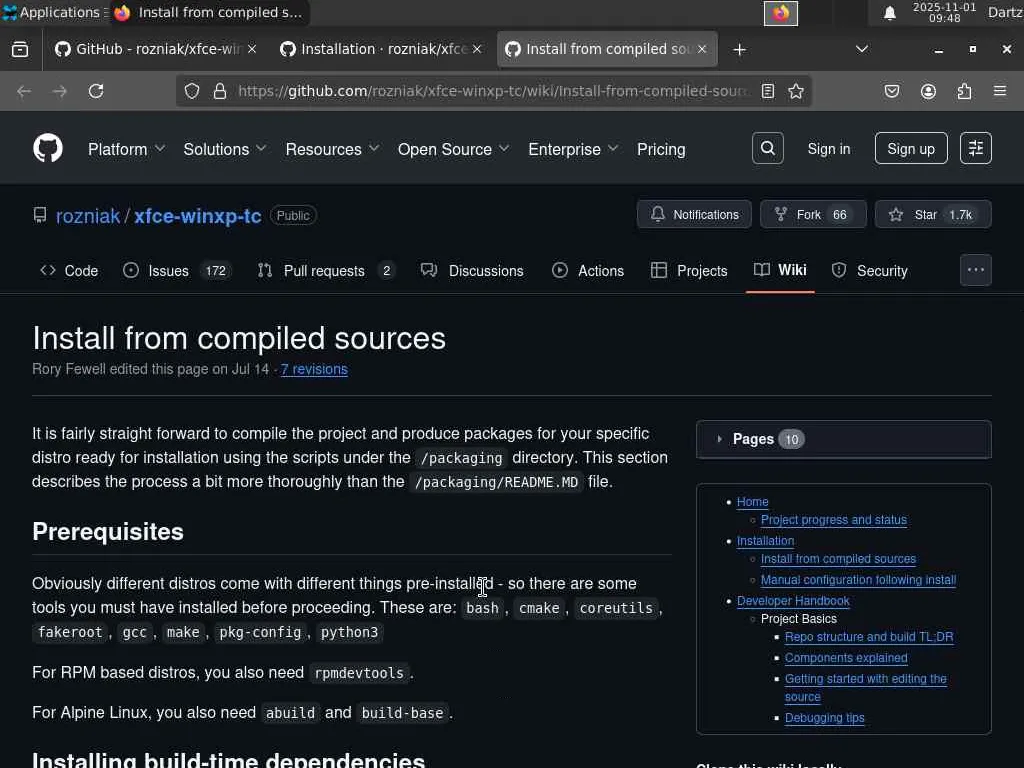Switch to the Issues tab
Screen dimensions: 1024x768
coord(168,271)
